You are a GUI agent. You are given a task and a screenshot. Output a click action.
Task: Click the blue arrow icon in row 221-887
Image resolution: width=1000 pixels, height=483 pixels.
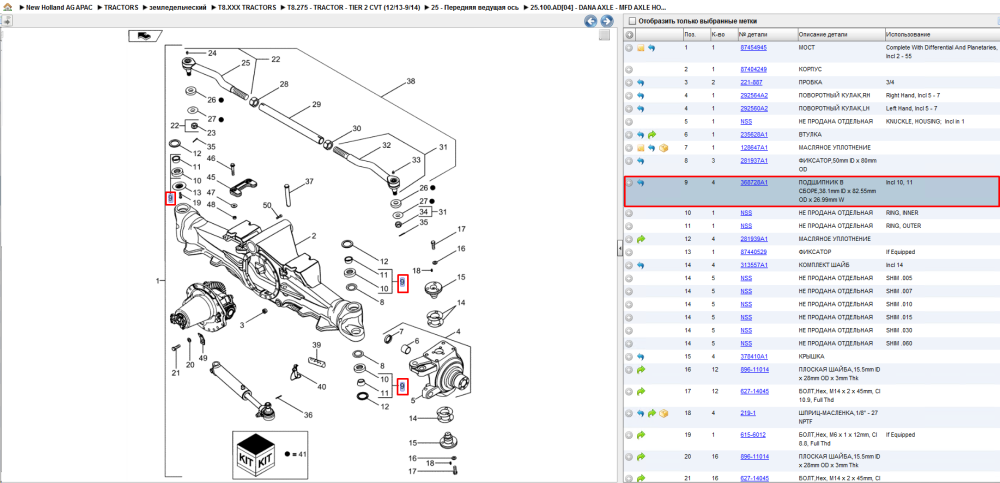[641, 82]
